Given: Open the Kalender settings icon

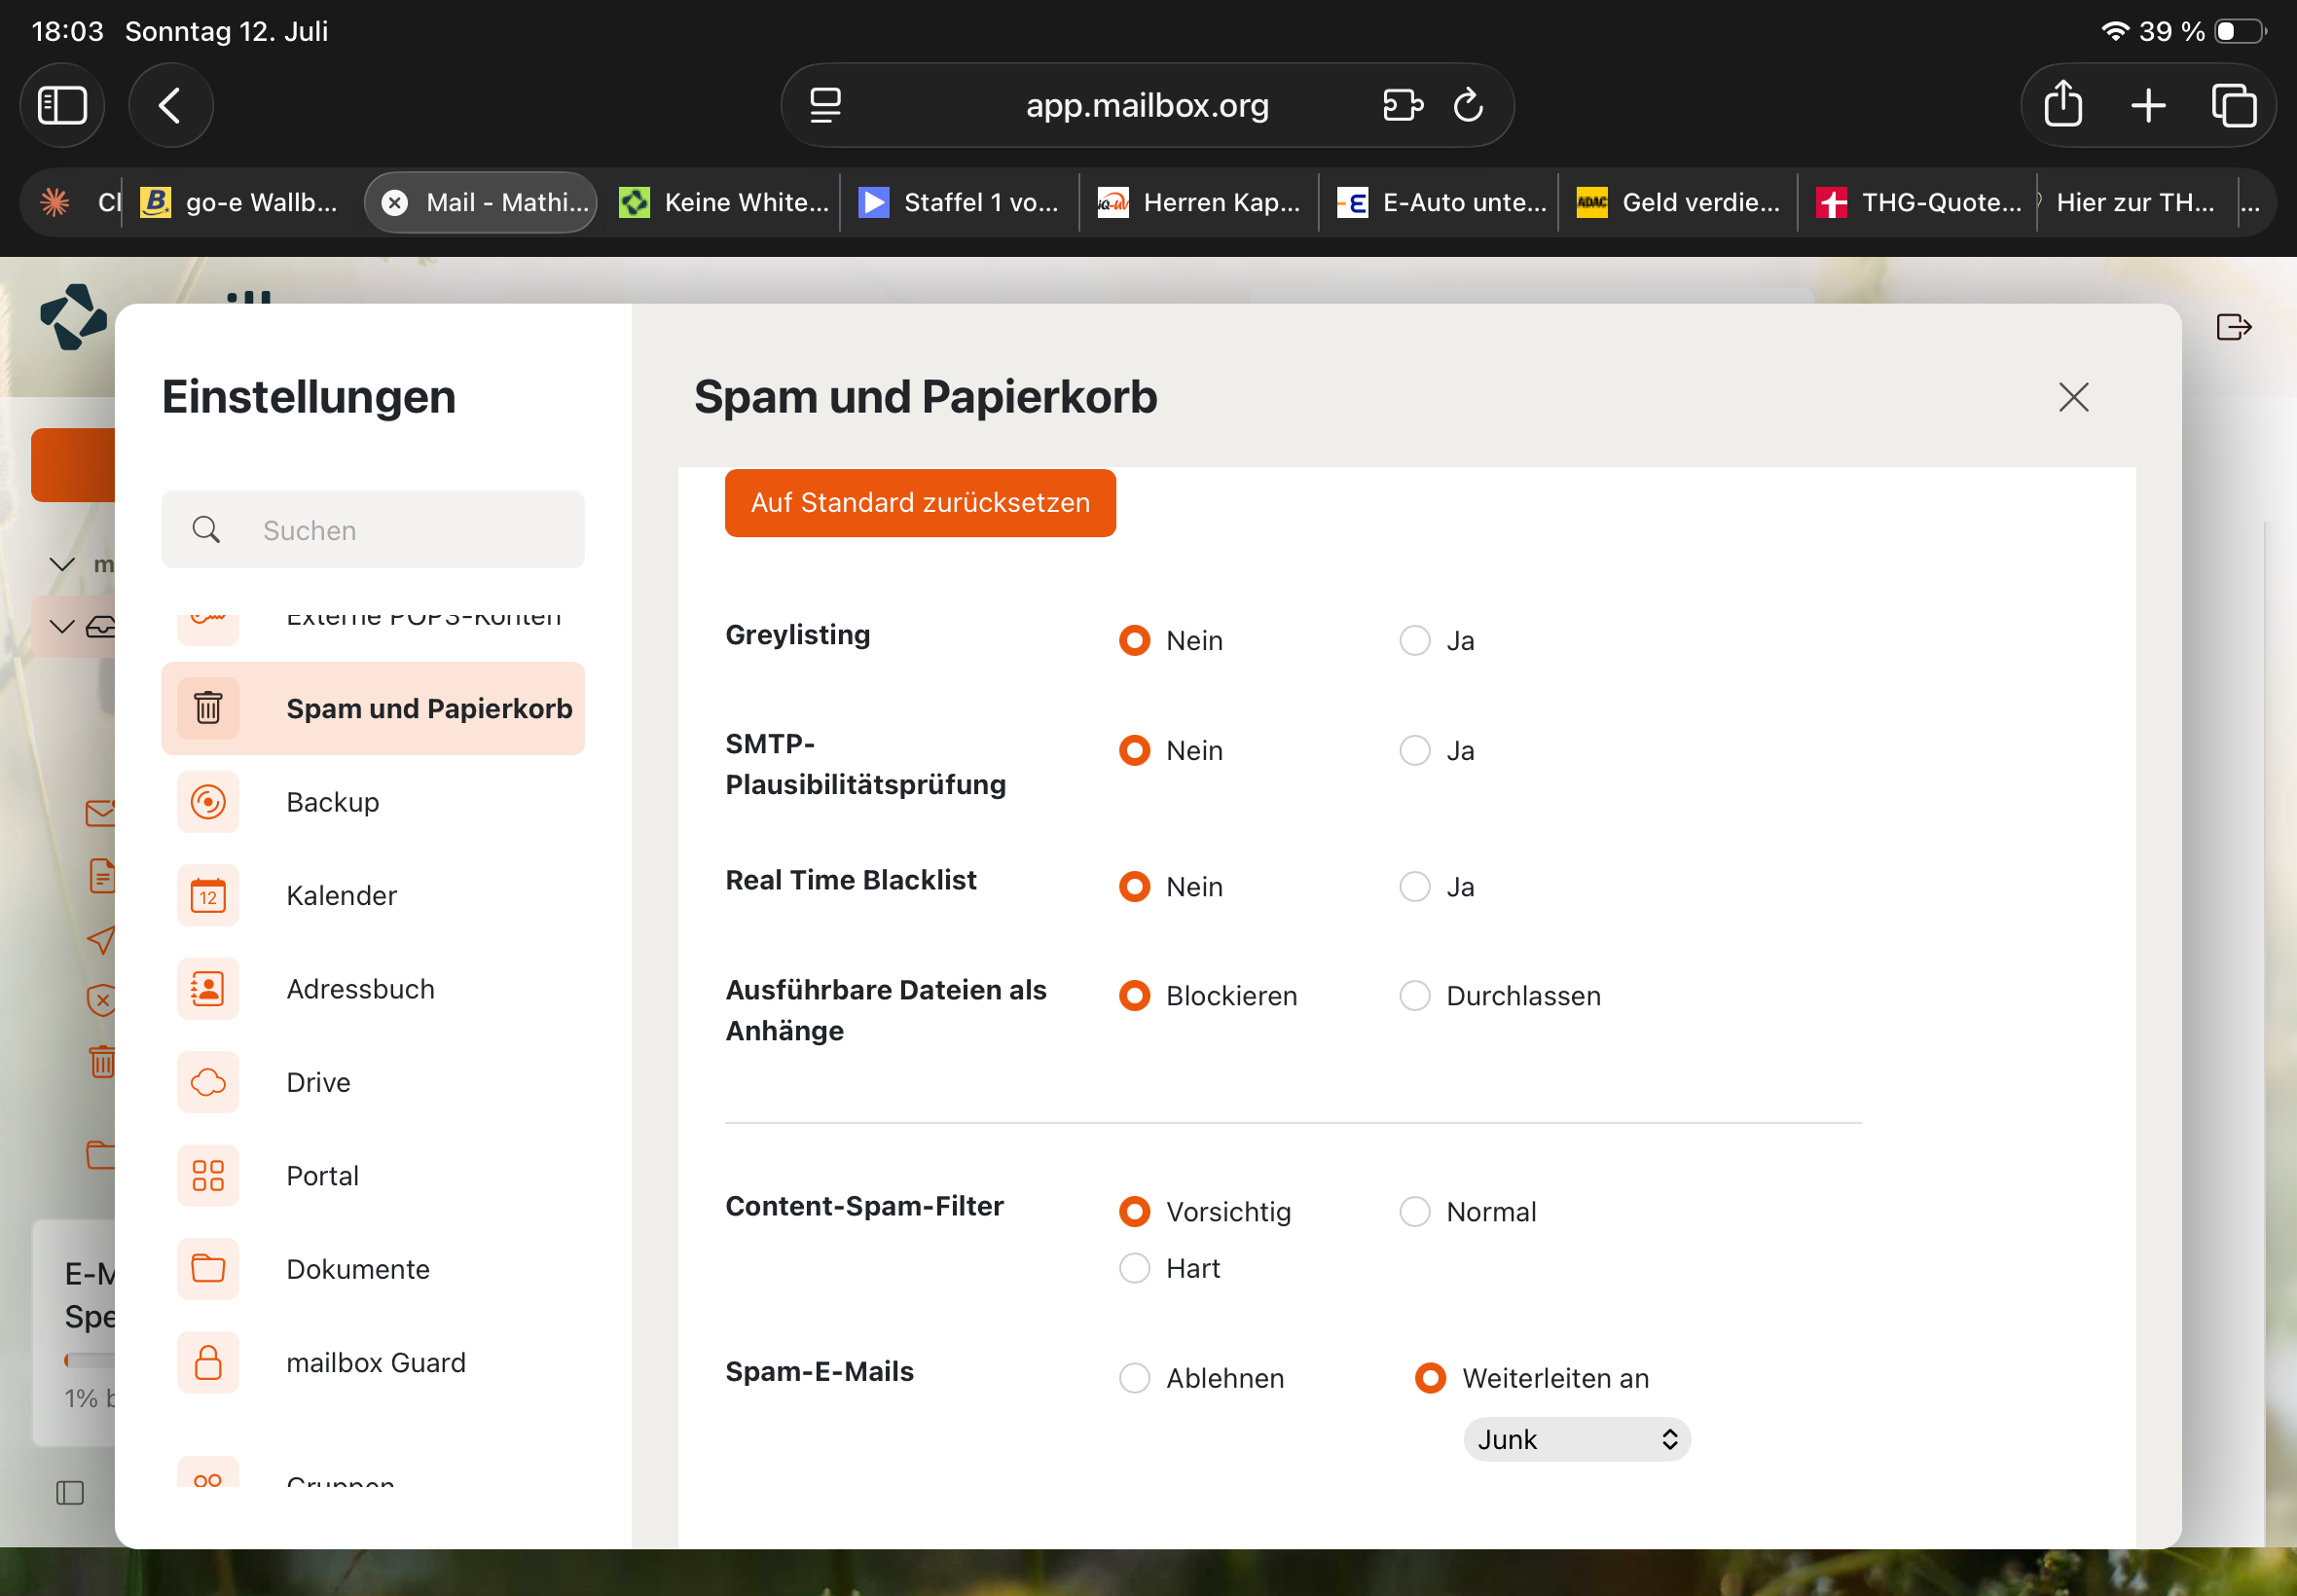Looking at the screenshot, I should (x=208, y=895).
